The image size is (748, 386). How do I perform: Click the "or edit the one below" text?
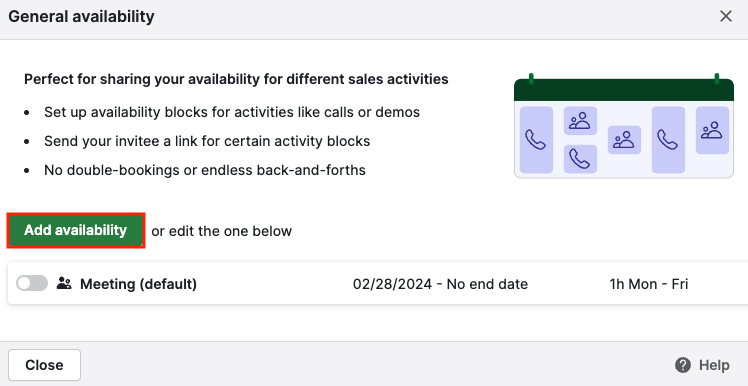[x=221, y=231]
